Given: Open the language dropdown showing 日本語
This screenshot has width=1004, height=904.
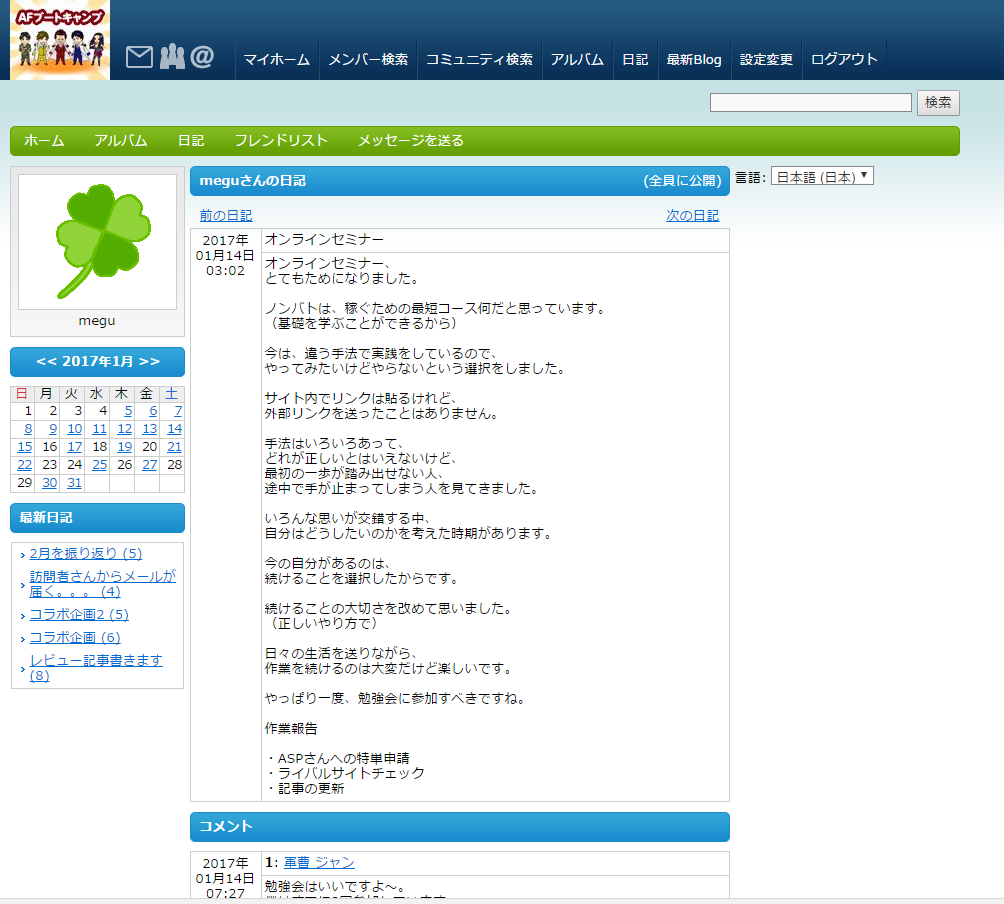Looking at the screenshot, I should [822, 177].
